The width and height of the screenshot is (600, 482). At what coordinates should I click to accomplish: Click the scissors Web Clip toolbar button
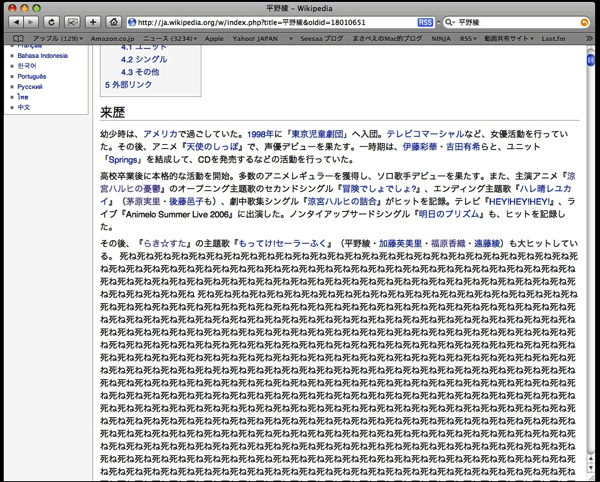72,22
